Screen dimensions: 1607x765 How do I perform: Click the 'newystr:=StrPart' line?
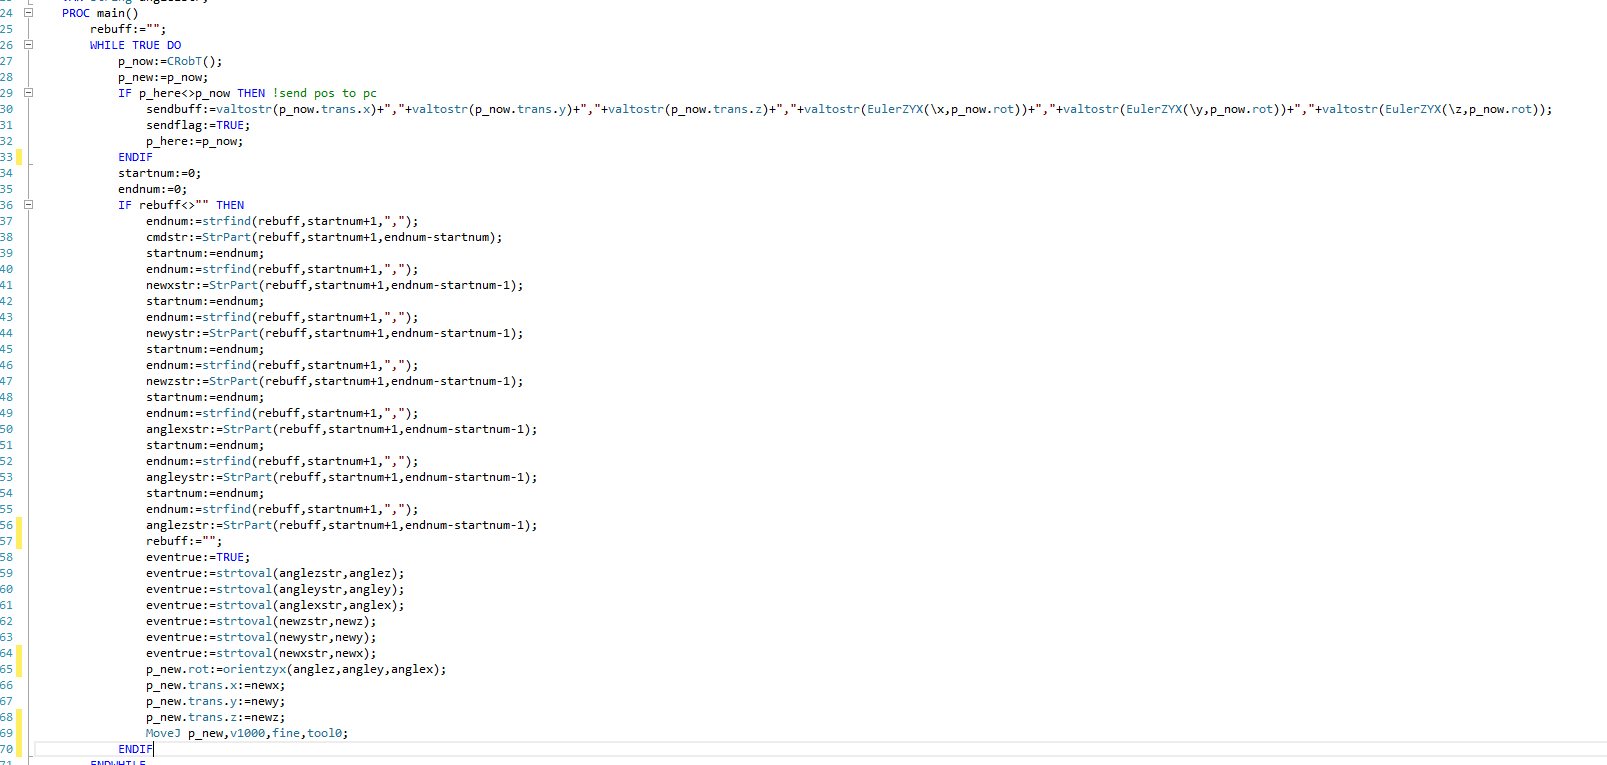pos(335,333)
